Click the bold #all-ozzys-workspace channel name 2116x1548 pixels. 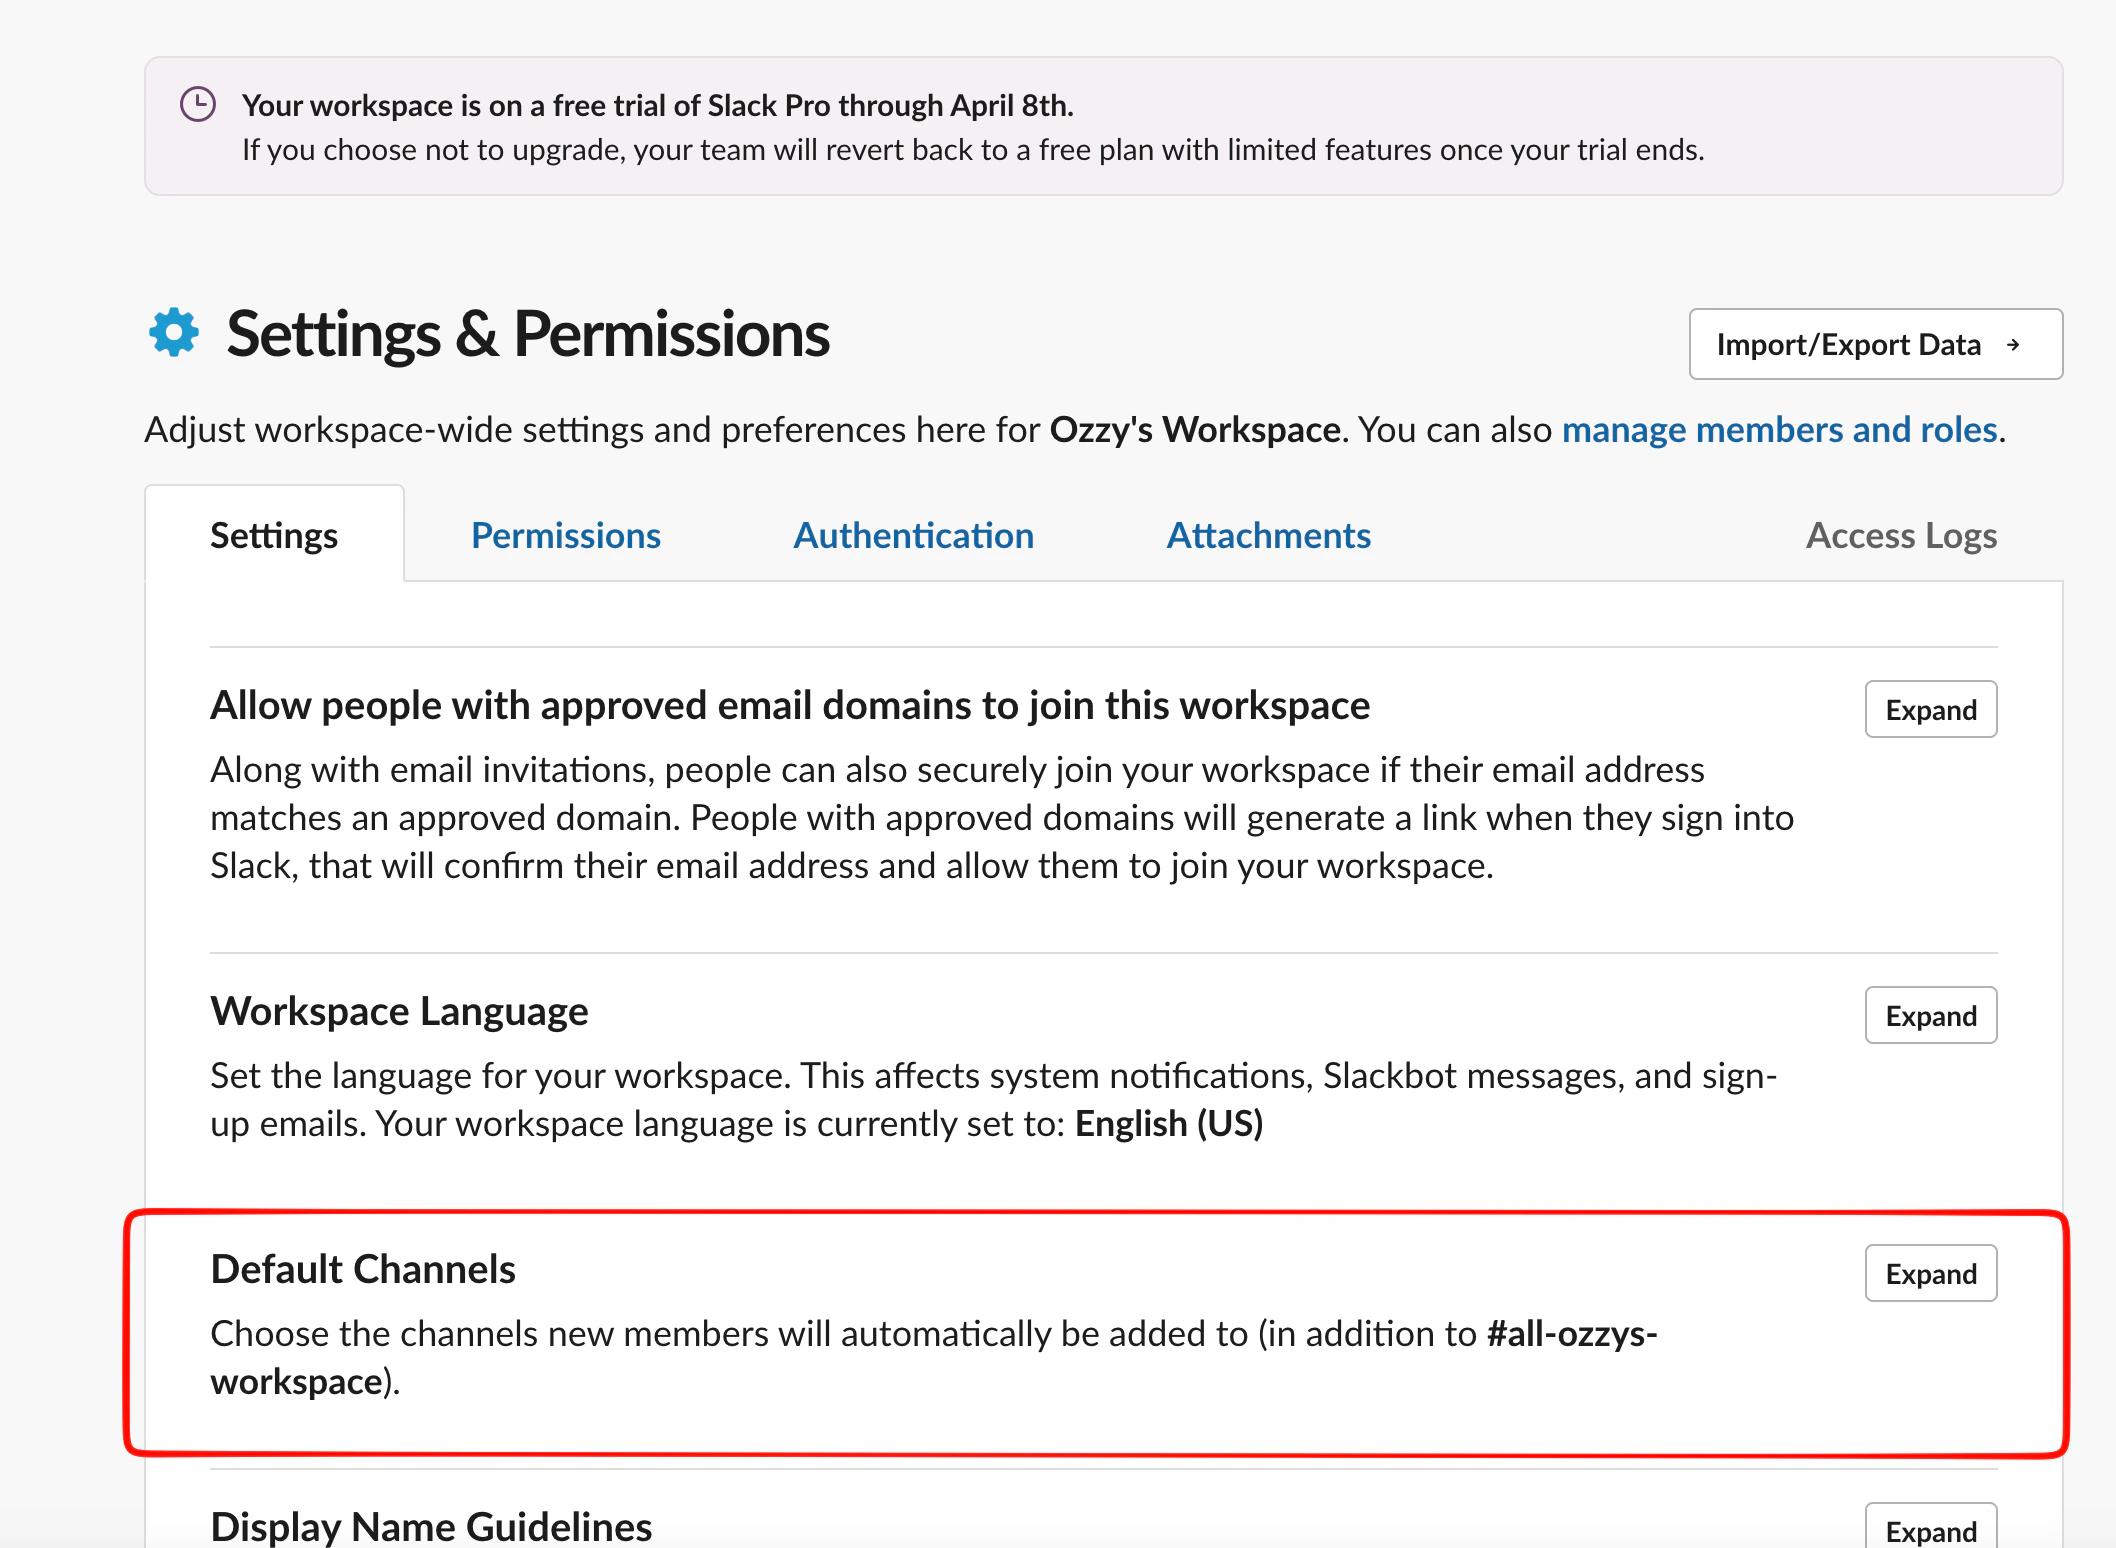tap(1571, 1334)
